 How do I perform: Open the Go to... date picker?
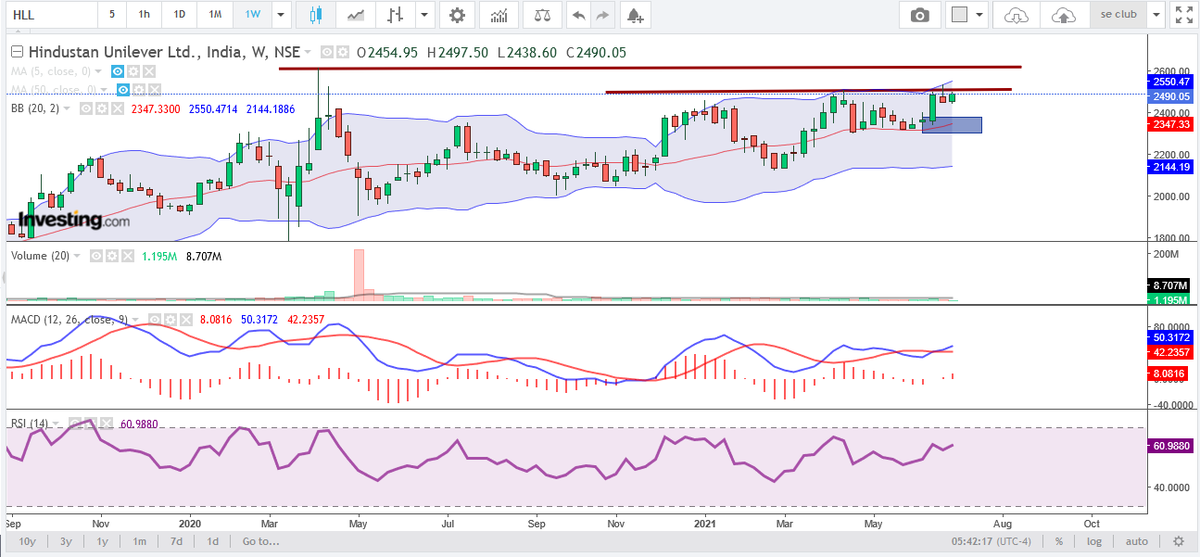coord(260,541)
